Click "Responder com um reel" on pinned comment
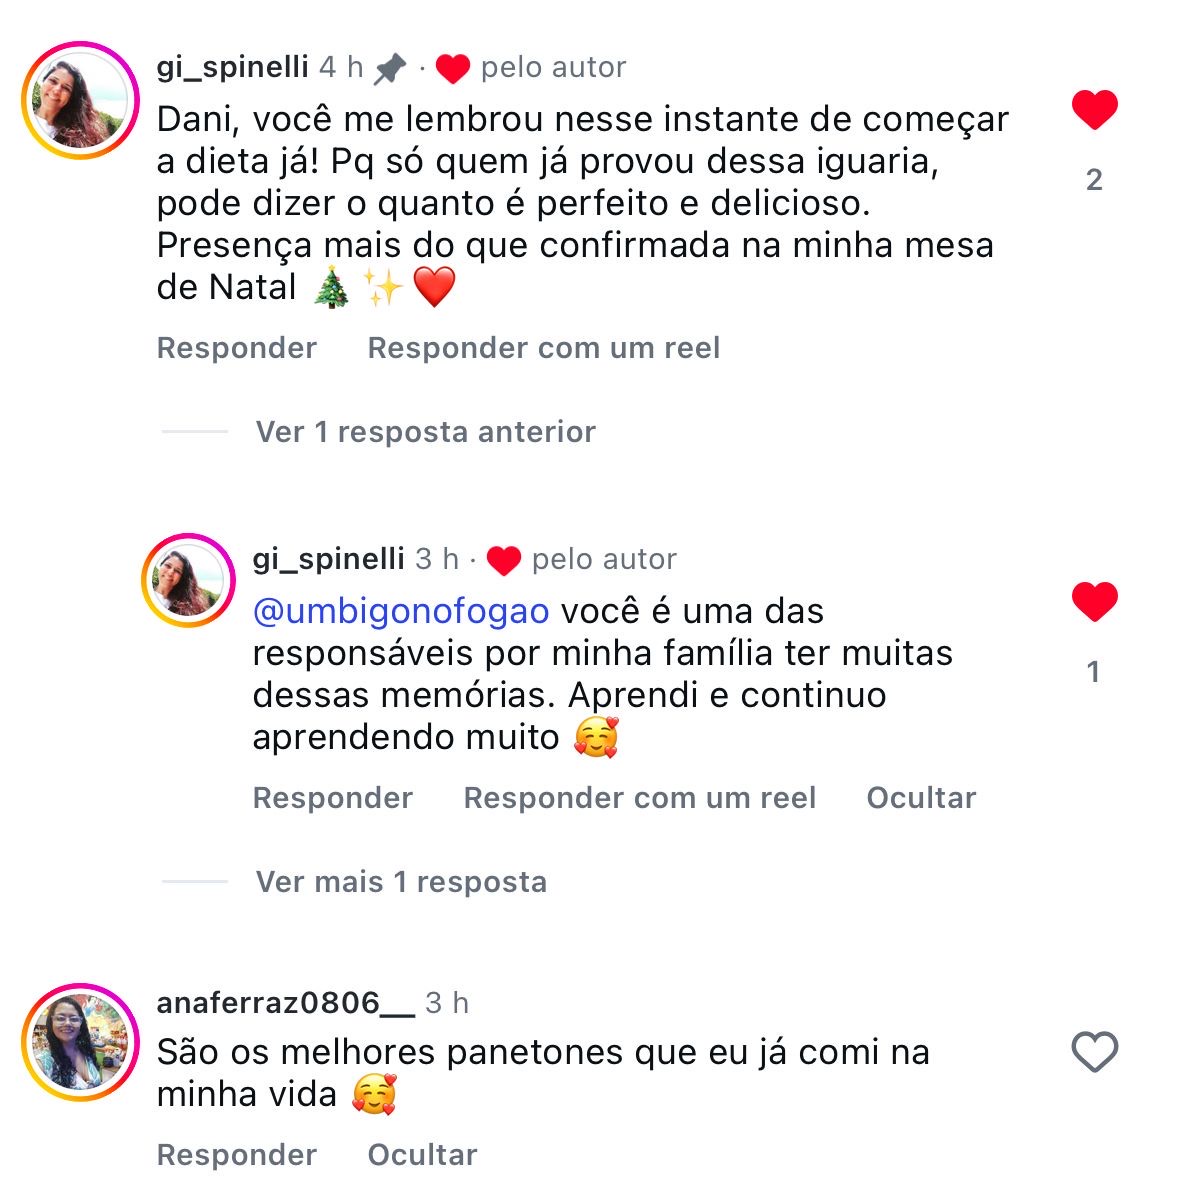Viewport: 1179px width, 1200px height. point(544,348)
